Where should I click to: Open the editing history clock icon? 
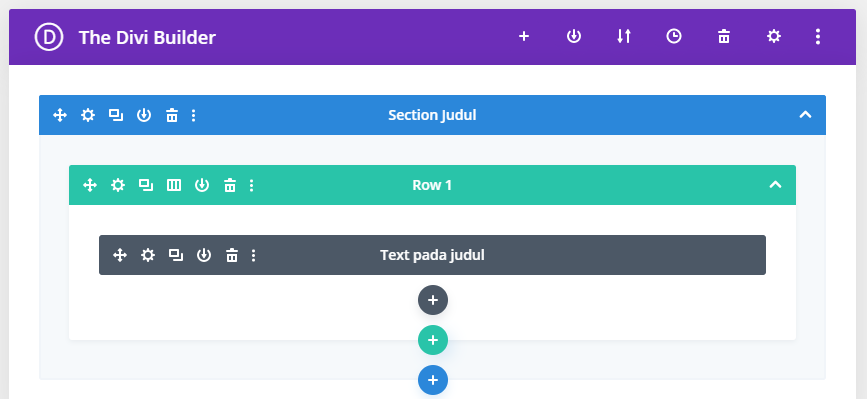tap(673, 36)
